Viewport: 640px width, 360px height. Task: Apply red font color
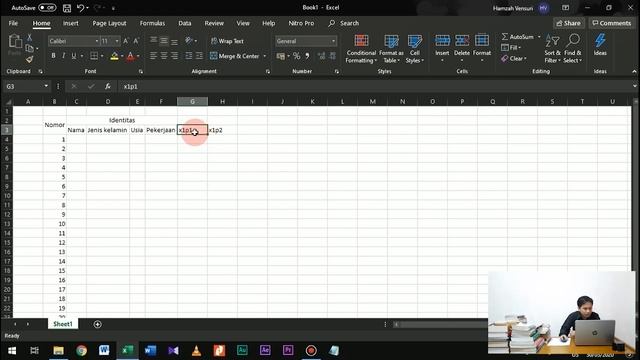pyautogui.click(x=130, y=56)
